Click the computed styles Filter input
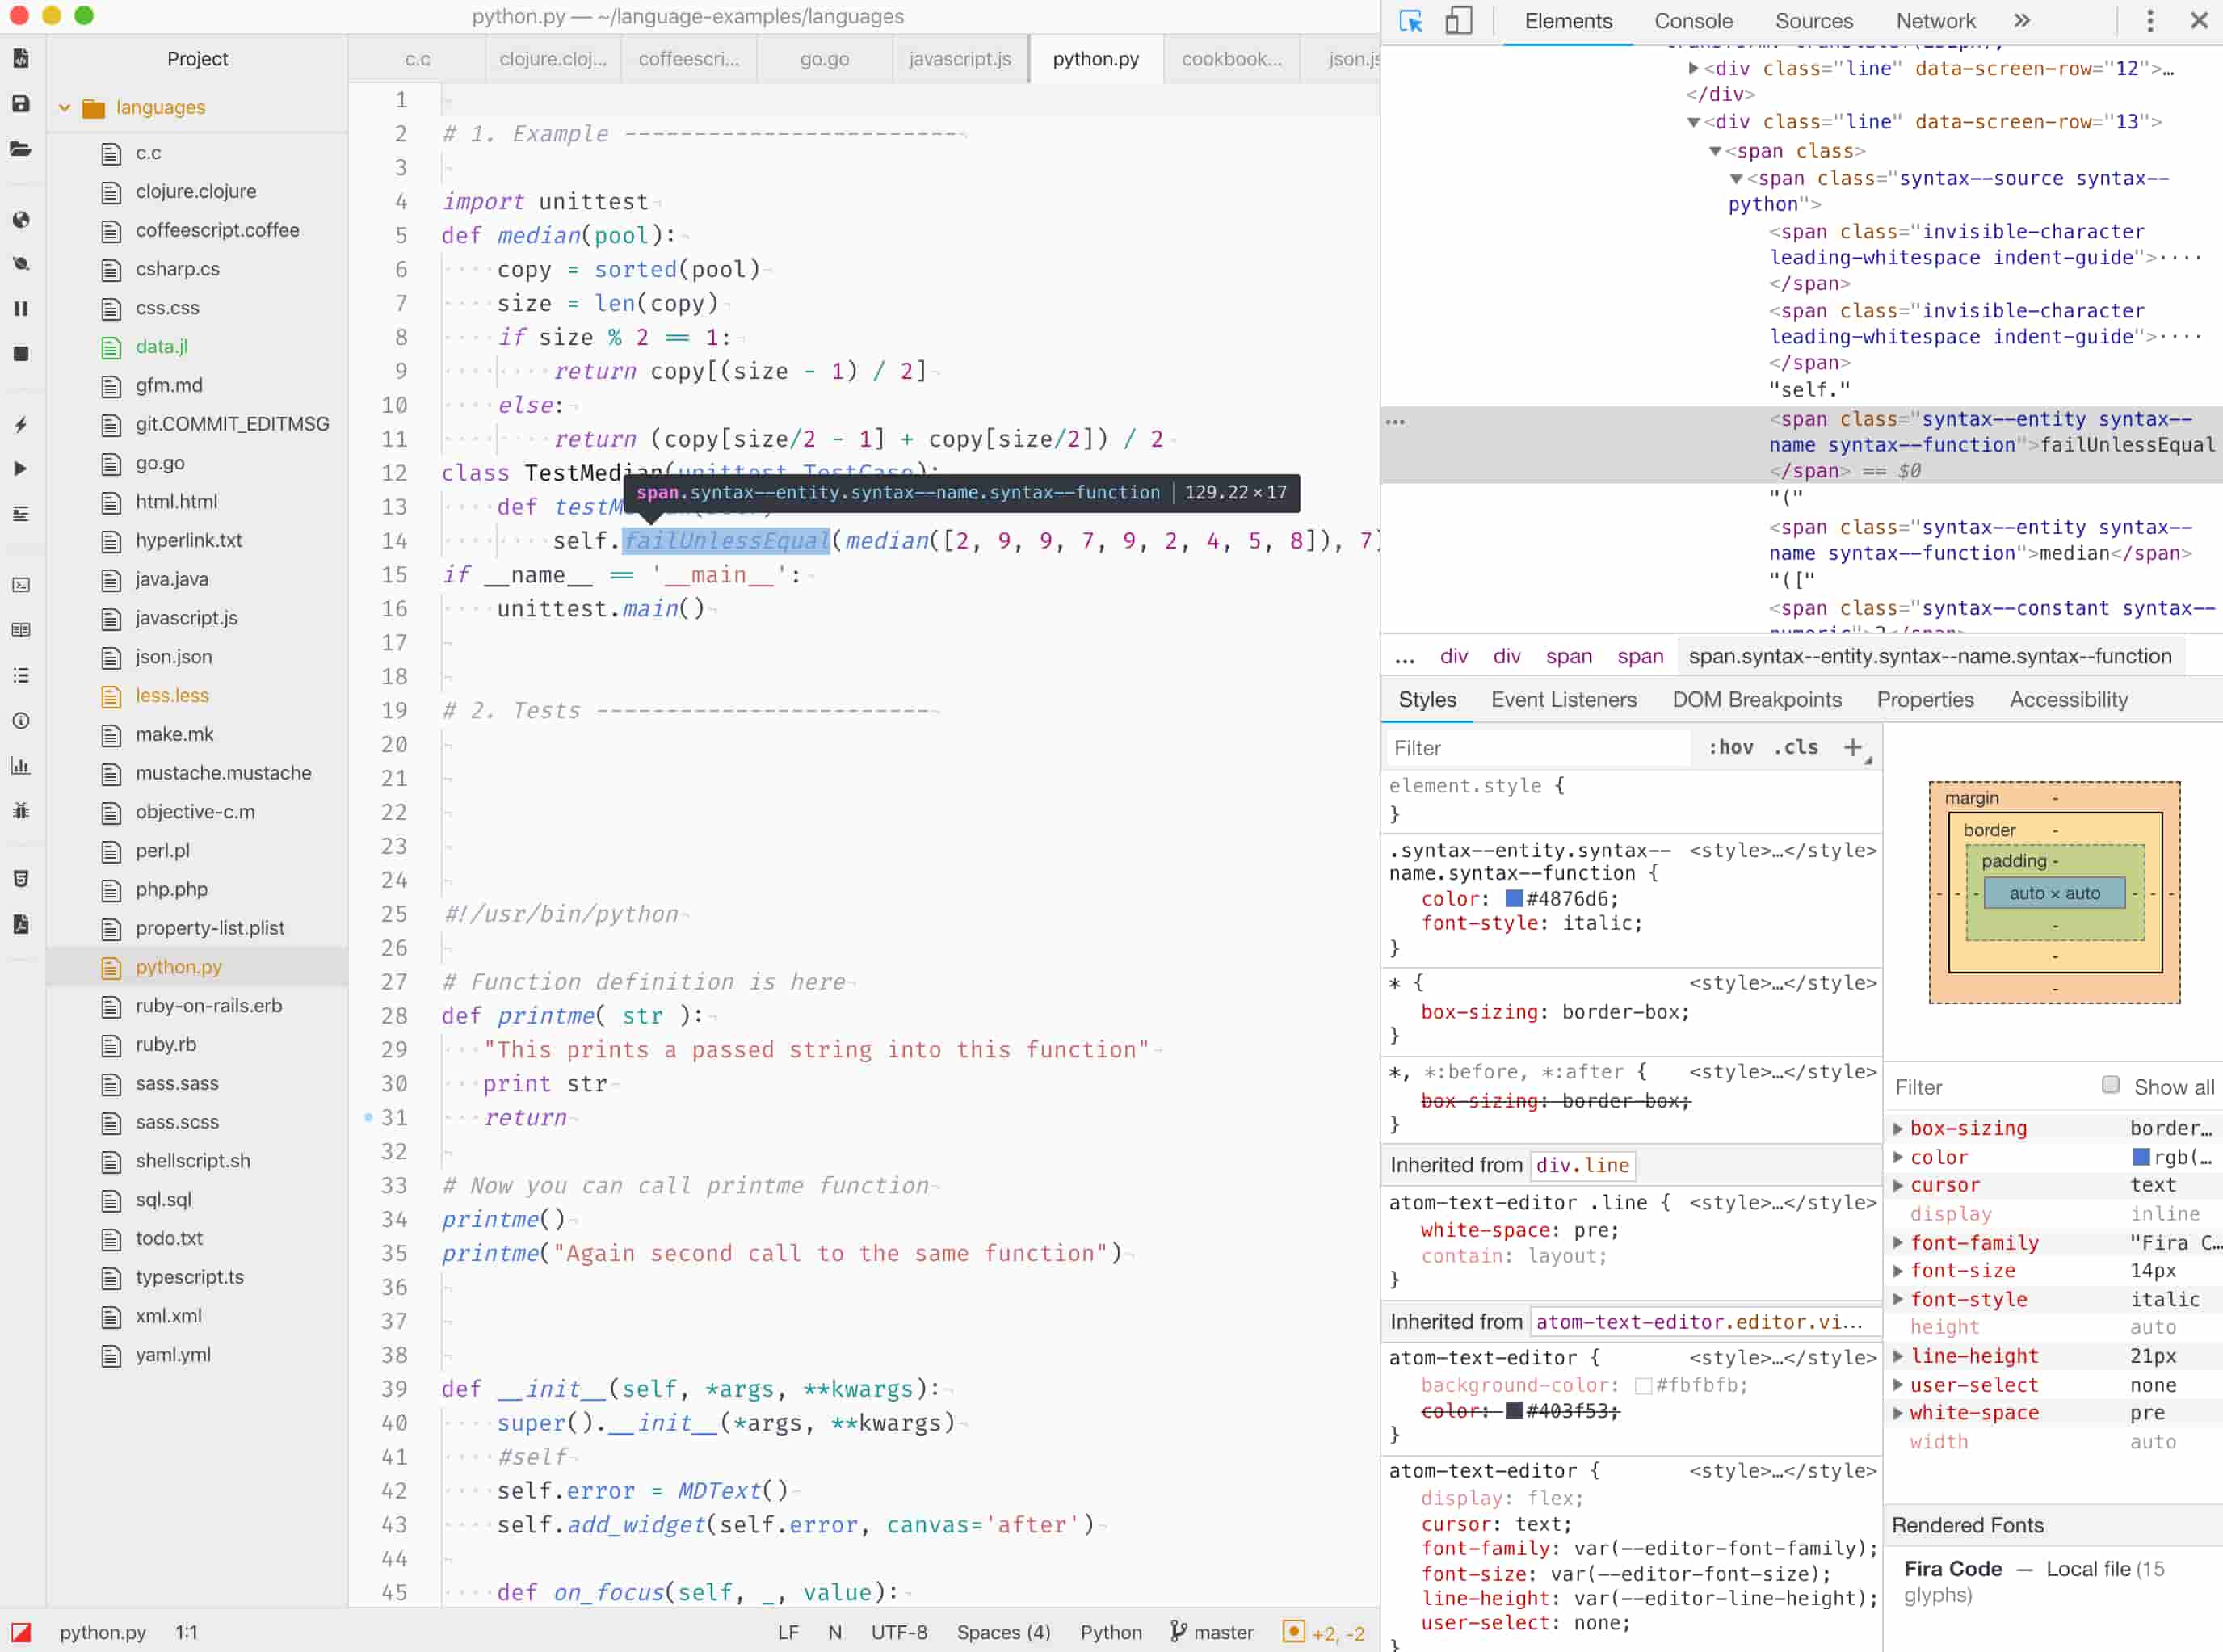 point(1990,1087)
